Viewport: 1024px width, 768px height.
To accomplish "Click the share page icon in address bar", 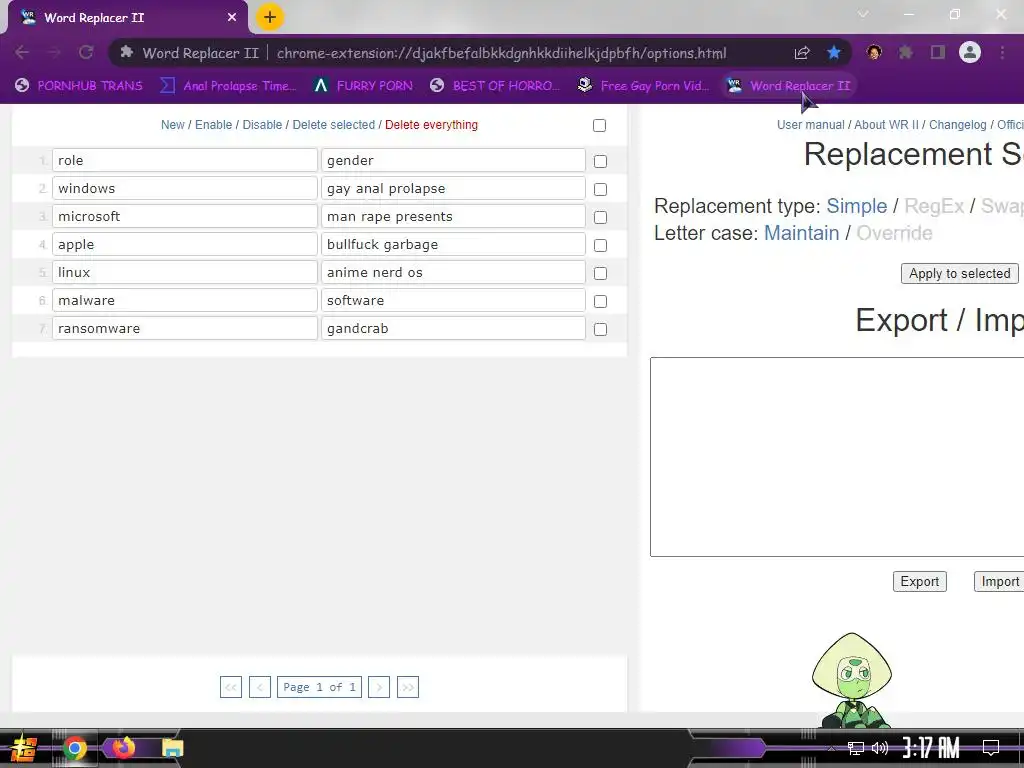I will pyautogui.click(x=802, y=53).
